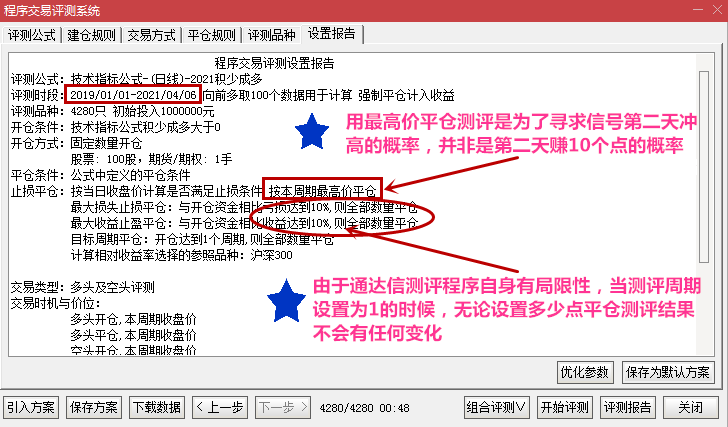Go to the 平仓规则 tab
728x427 pixels.
click(x=211, y=35)
